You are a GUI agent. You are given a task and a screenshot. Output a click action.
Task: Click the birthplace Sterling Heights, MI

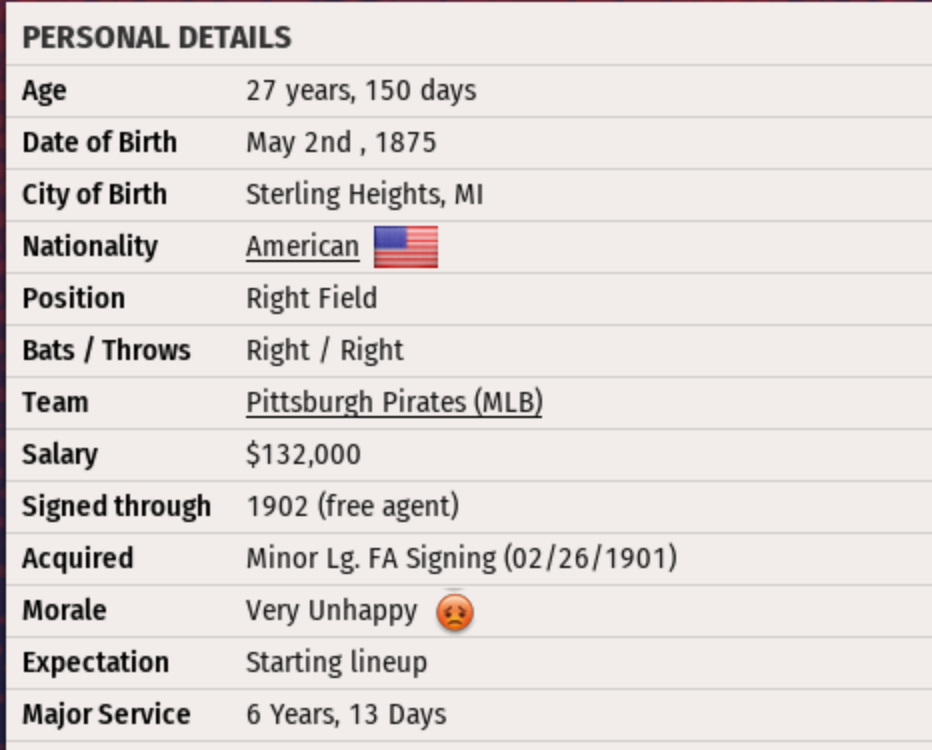coord(364,194)
